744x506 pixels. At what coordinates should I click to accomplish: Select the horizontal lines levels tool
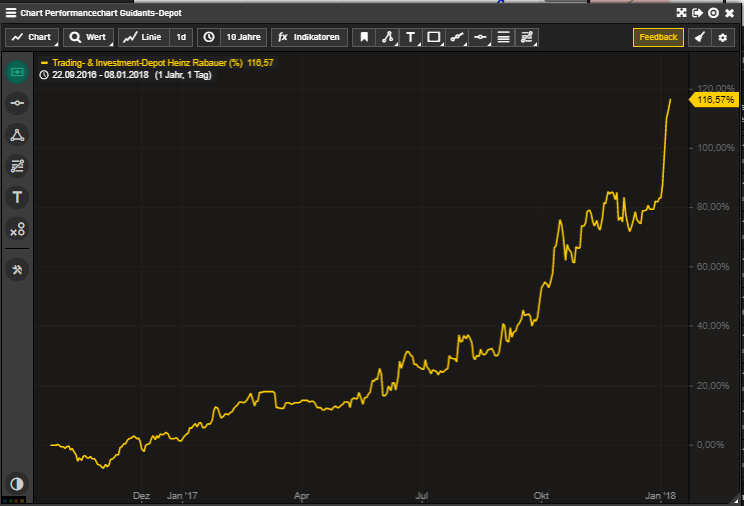(503, 37)
